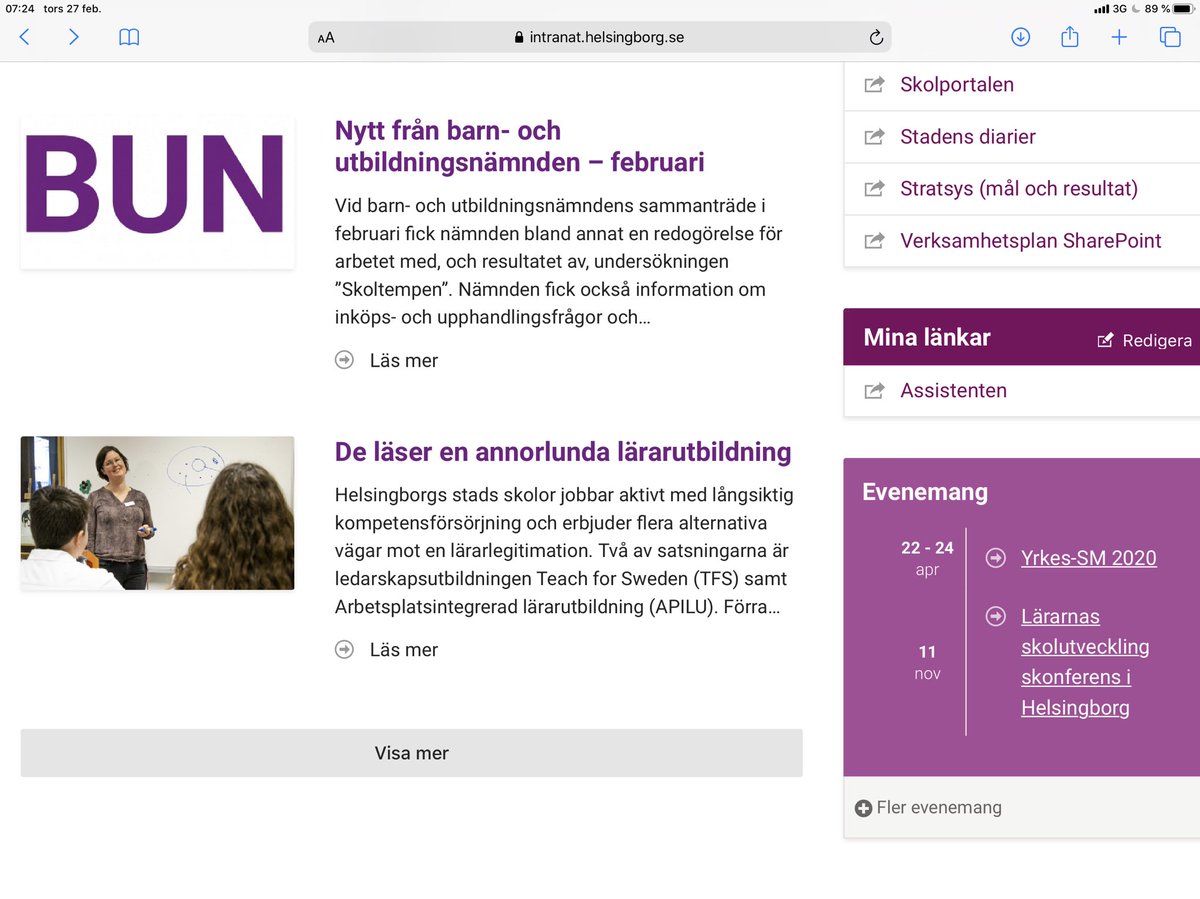Click external-link icon beside Stadens diarier
Screen dimensions: 1200x899
tap(874, 137)
